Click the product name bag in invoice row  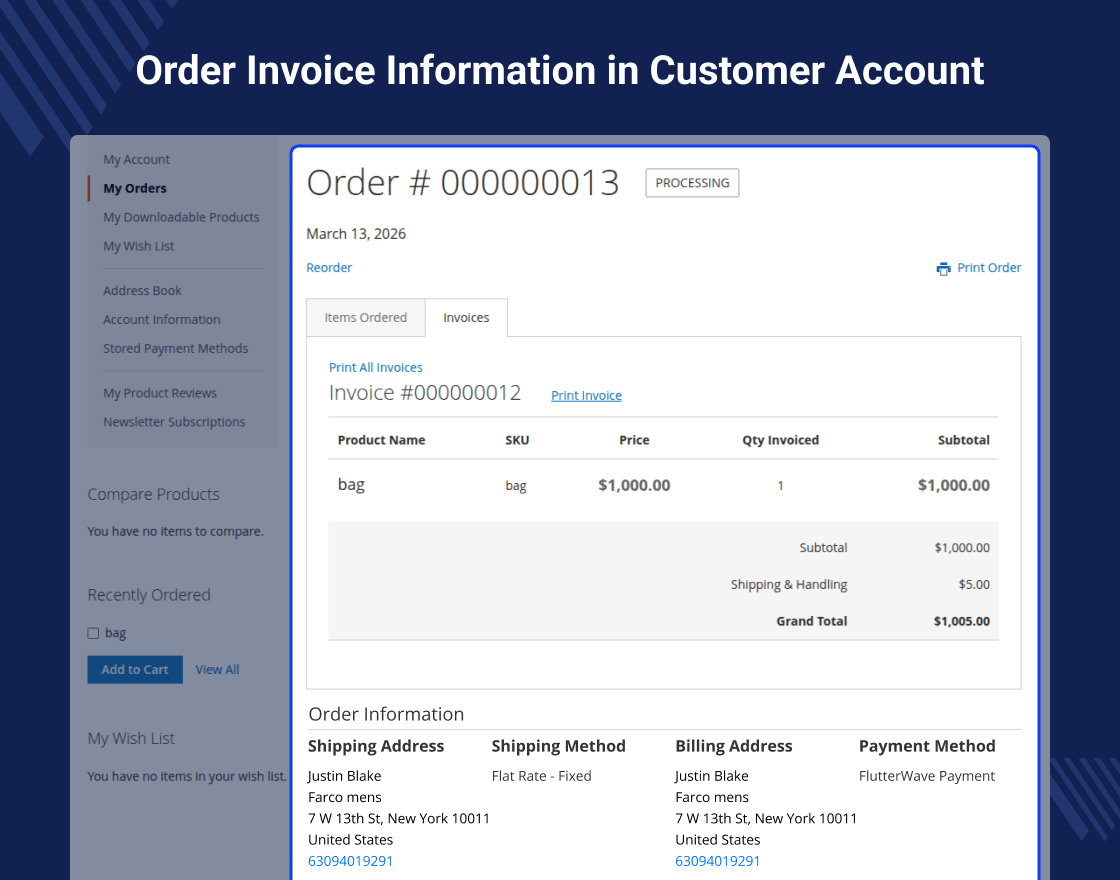(x=351, y=485)
